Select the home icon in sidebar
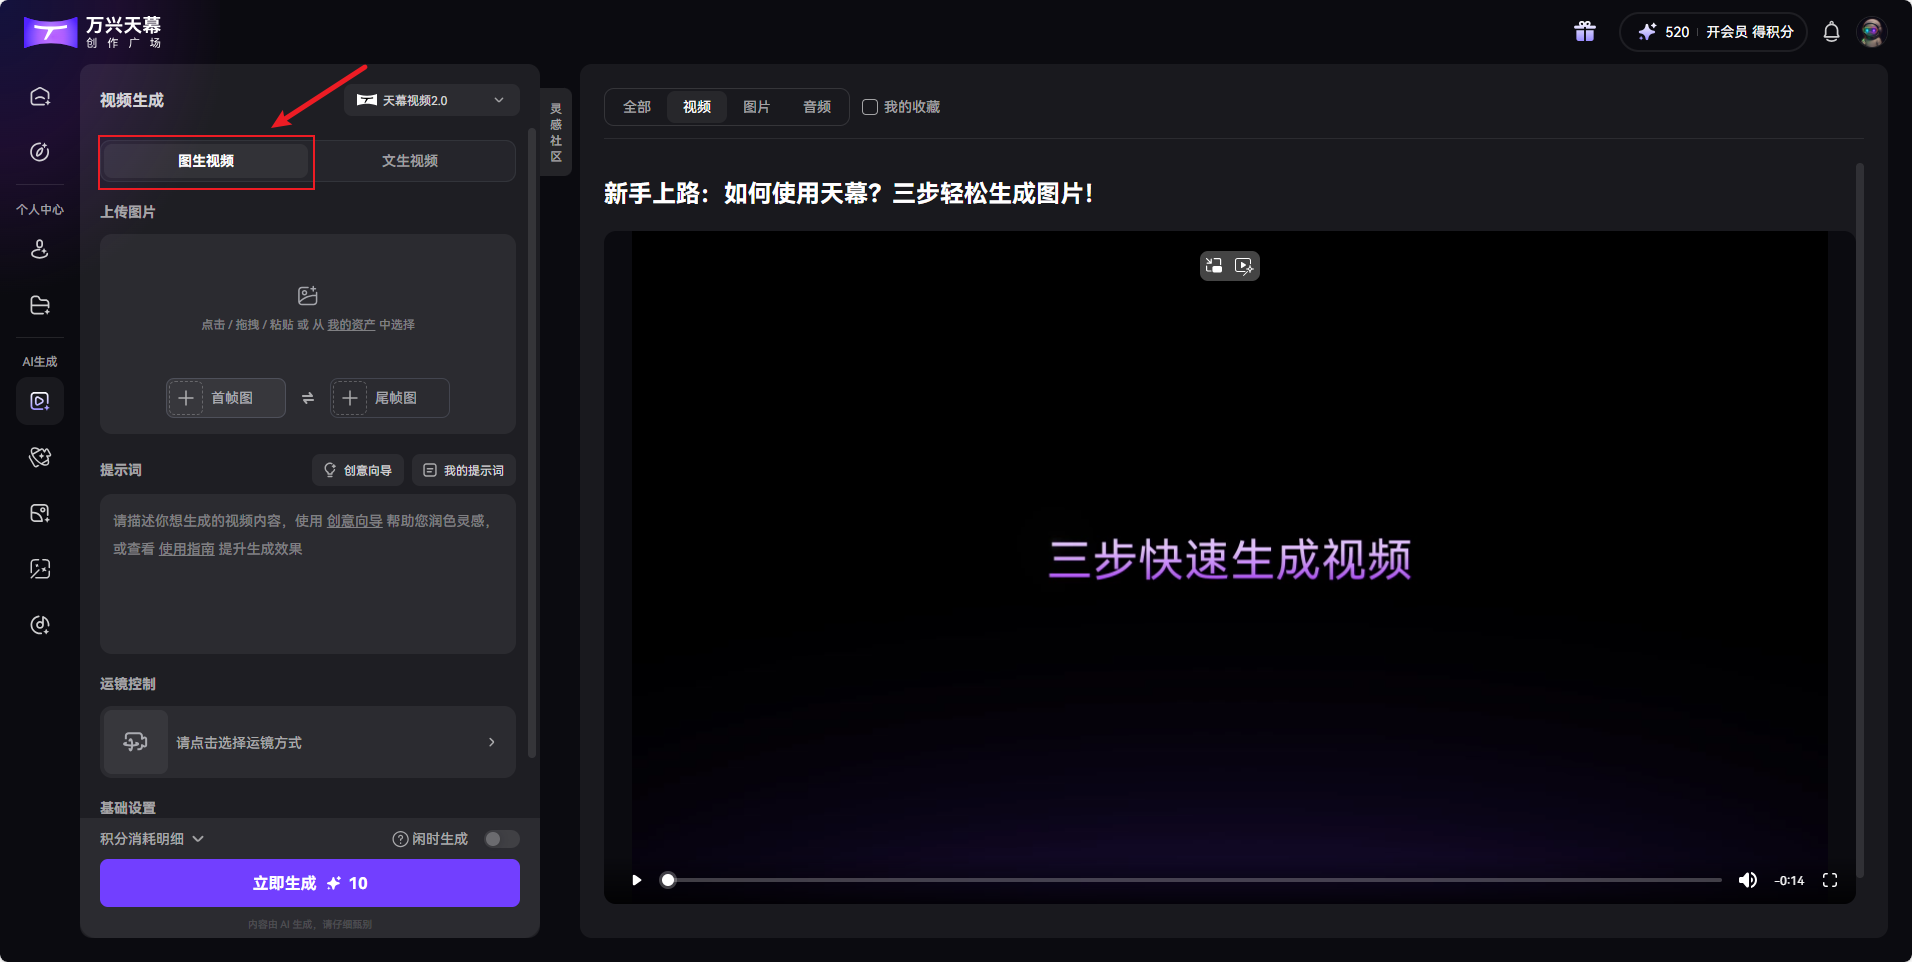This screenshot has width=1912, height=962. tap(40, 94)
